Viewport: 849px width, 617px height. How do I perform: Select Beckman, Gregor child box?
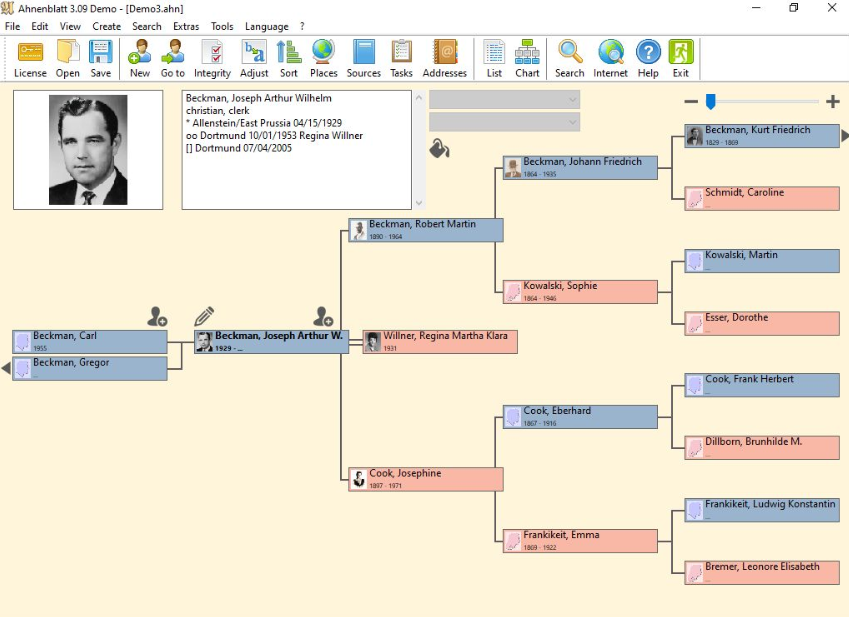coord(90,368)
